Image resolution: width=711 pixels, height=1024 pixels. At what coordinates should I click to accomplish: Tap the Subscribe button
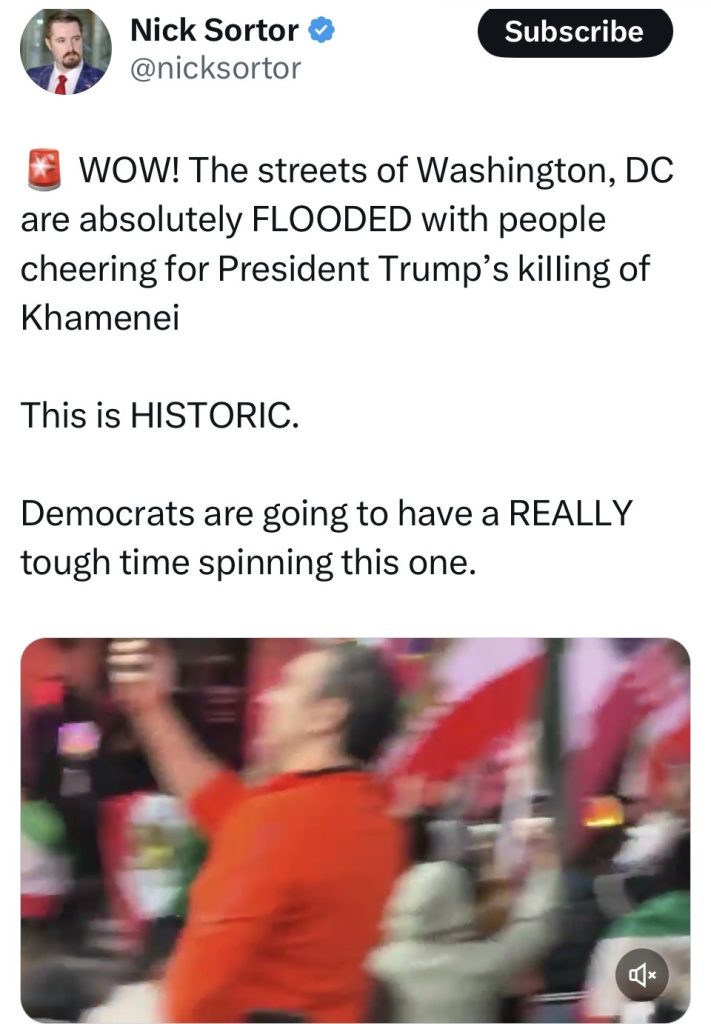pyautogui.click(x=575, y=32)
